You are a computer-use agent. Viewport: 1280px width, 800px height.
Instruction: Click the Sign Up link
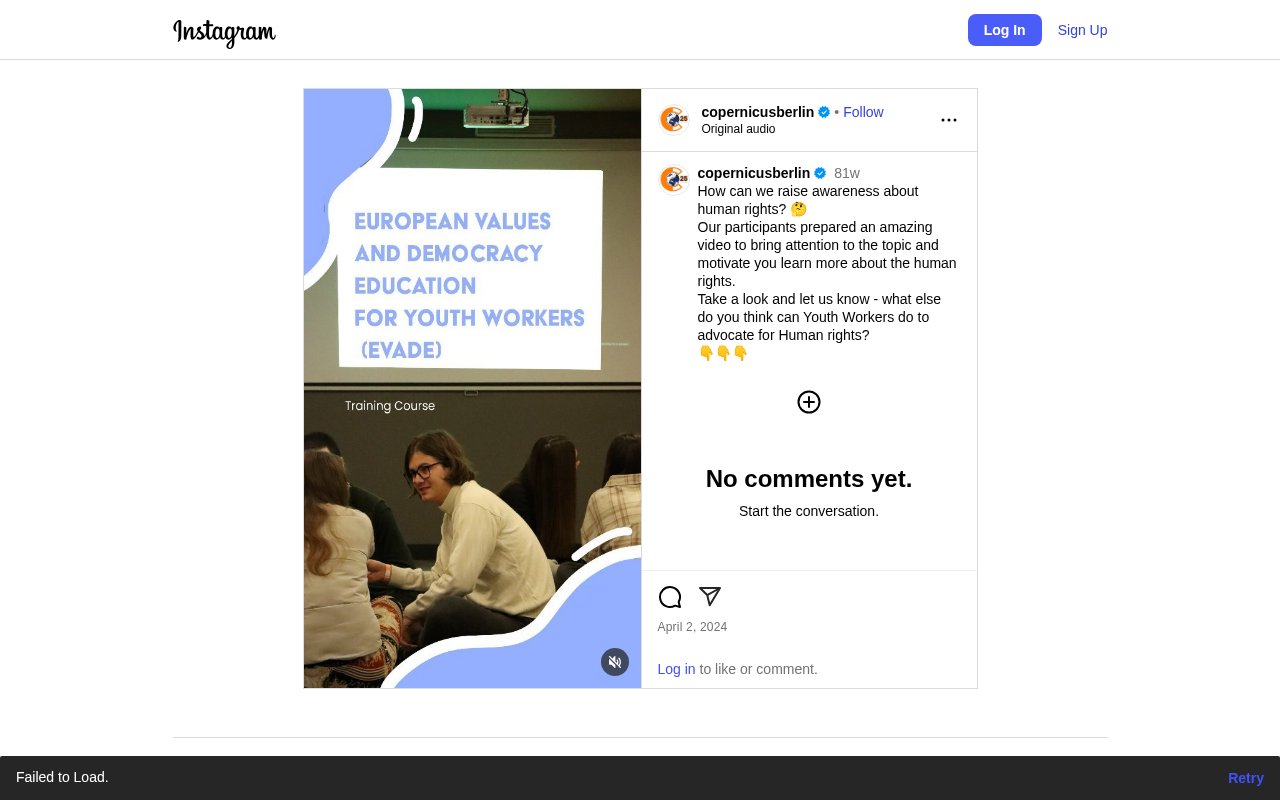[x=1082, y=30]
